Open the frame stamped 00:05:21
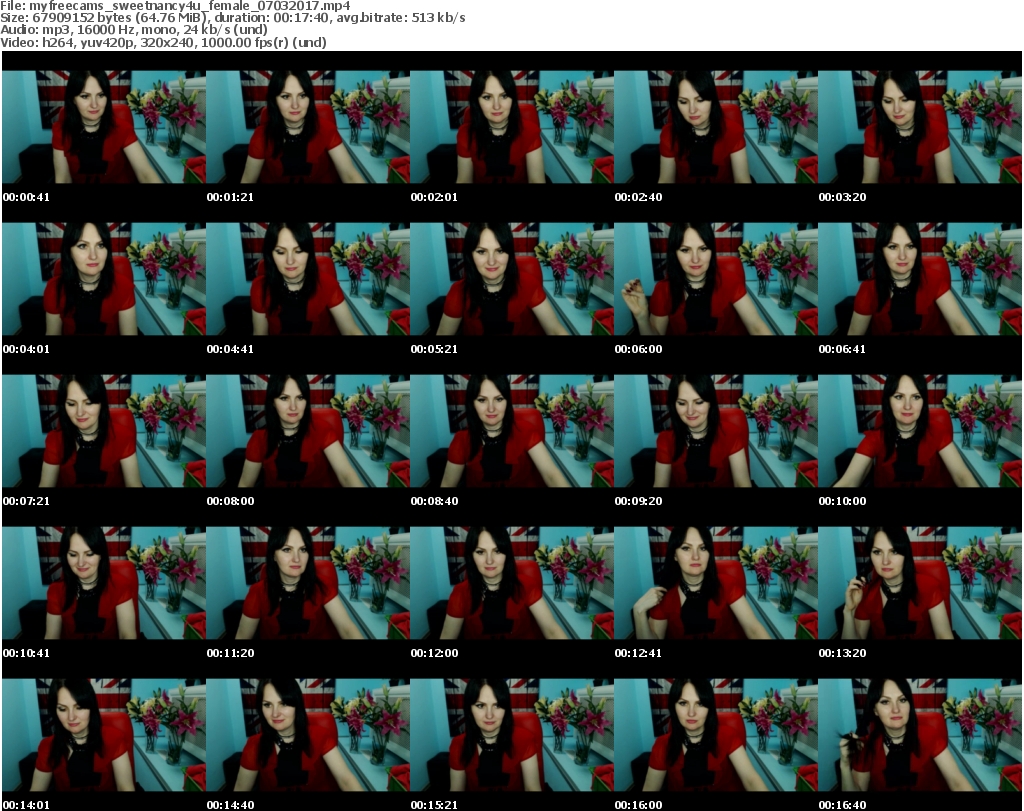The width and height of the screenshot is (1024, 811). tap(512, 279)
